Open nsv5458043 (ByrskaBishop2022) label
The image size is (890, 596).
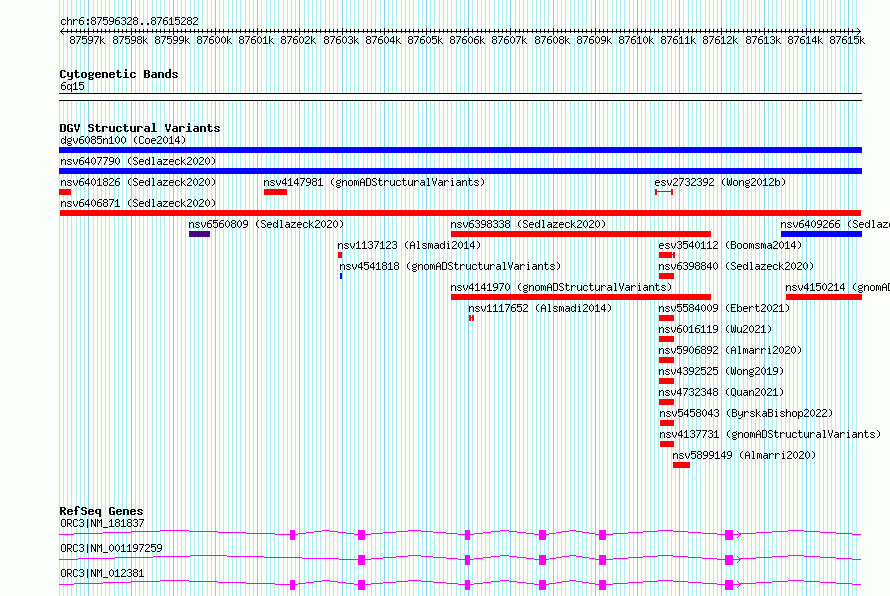click(746, 413)
